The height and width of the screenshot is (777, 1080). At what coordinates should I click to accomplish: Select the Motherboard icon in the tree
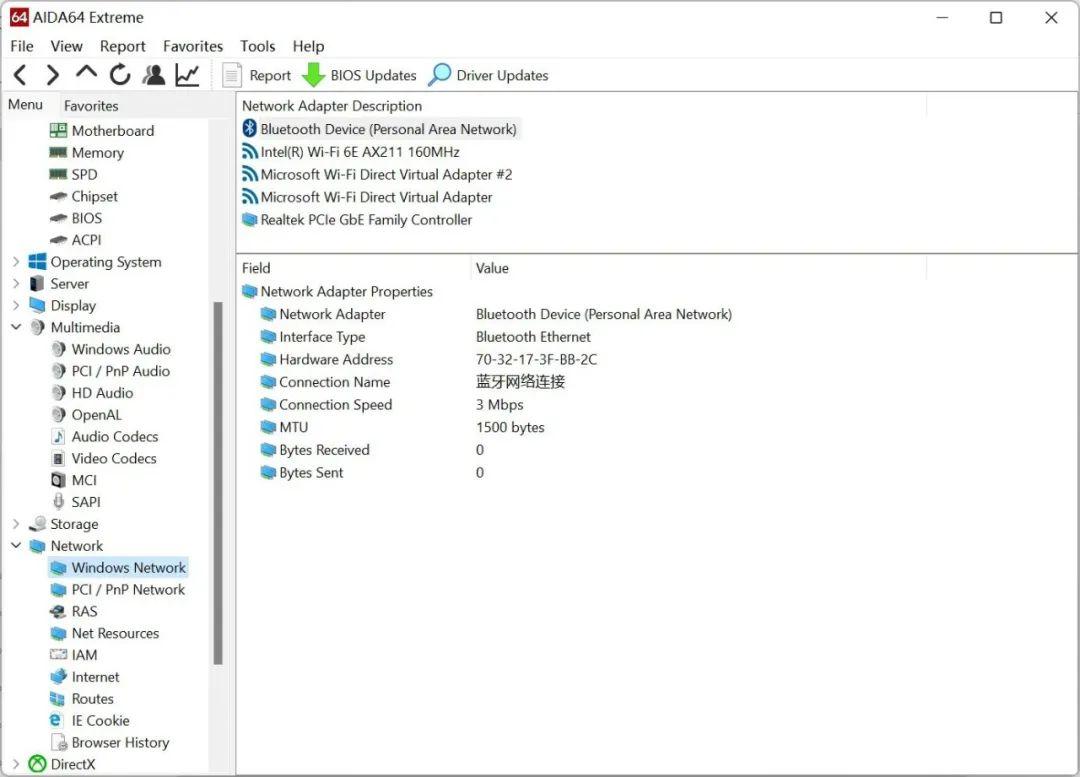coord(59,130)
